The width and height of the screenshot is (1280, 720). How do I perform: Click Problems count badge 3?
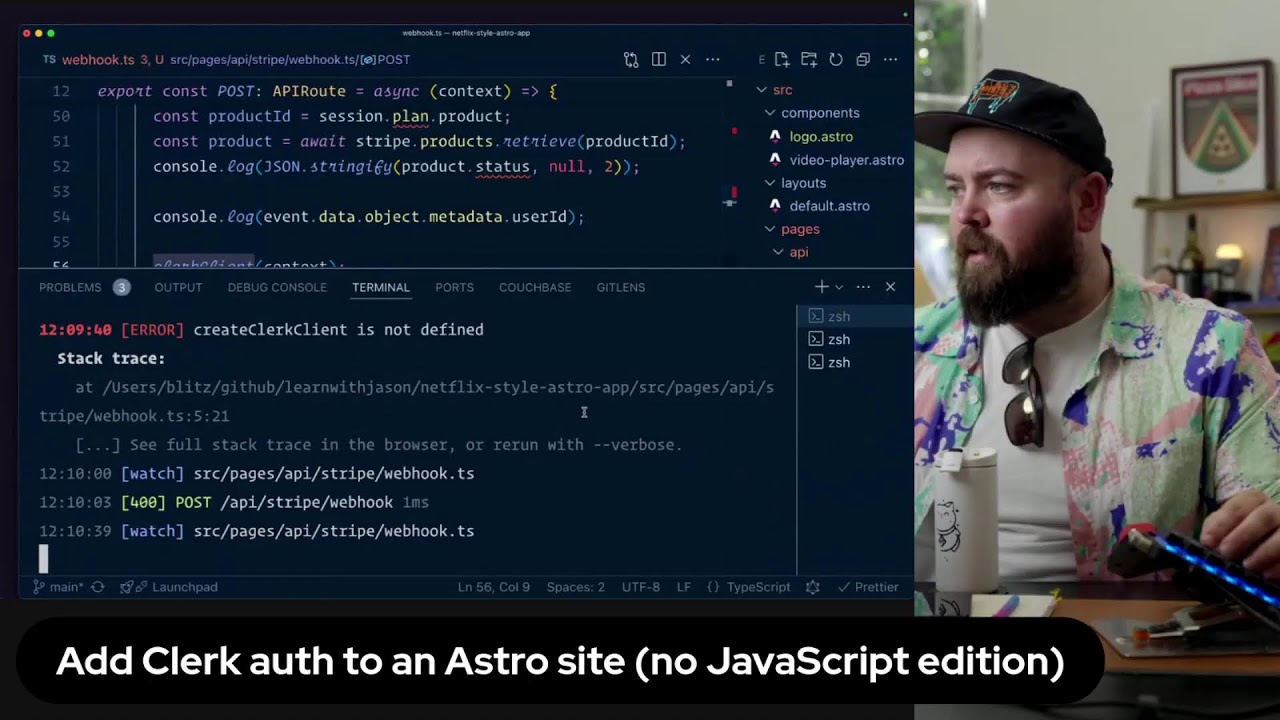point(121,287)
